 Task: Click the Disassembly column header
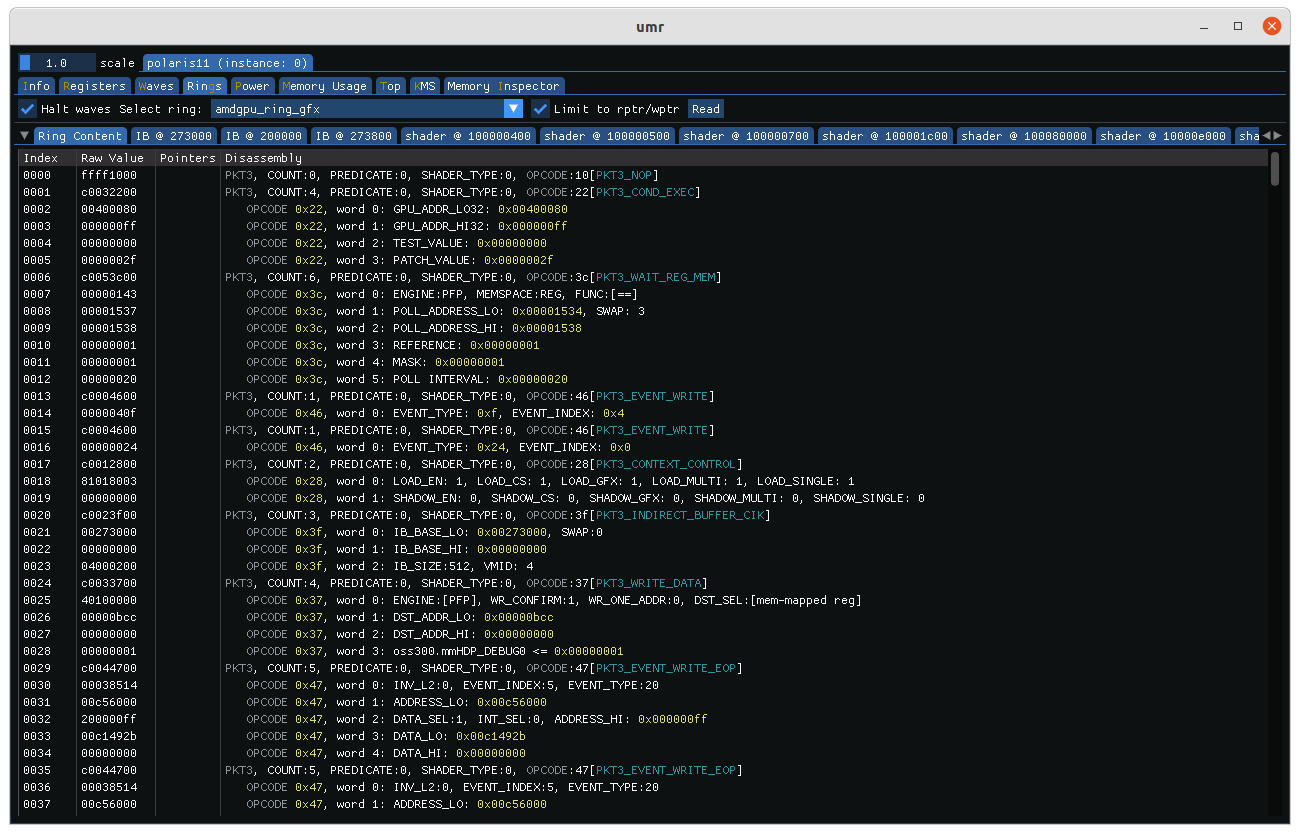click(264, 158)
